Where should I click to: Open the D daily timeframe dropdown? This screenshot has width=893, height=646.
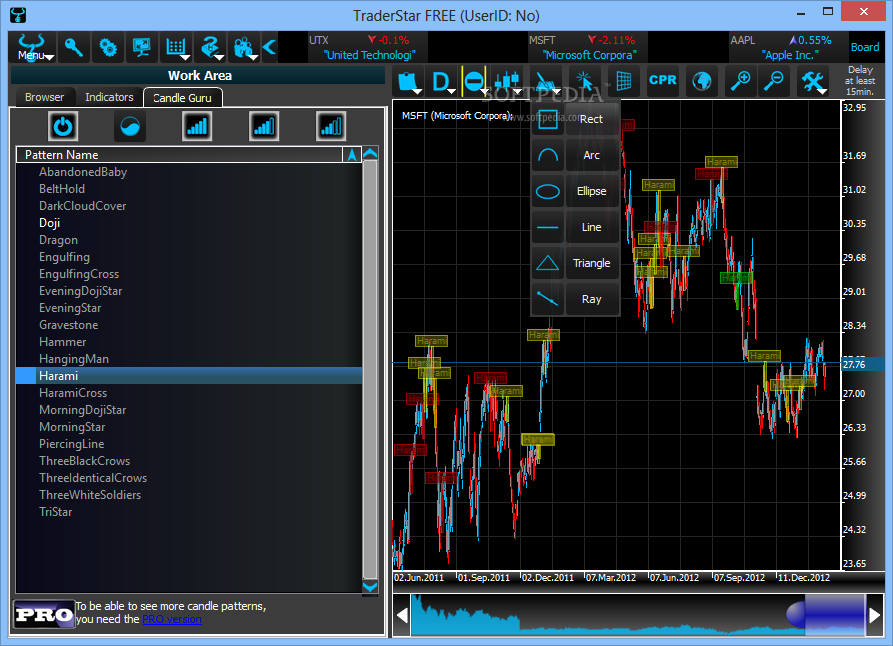click(443, 81)
